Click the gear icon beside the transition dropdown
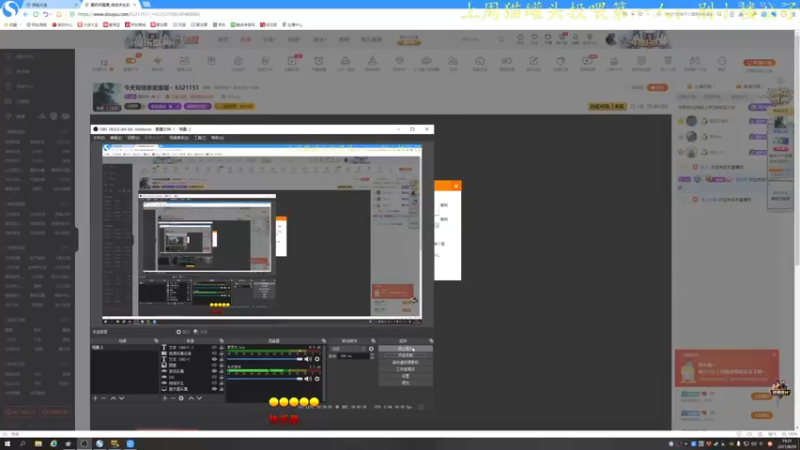The height and width of the screenshot is (450, 800). point(371,349)
